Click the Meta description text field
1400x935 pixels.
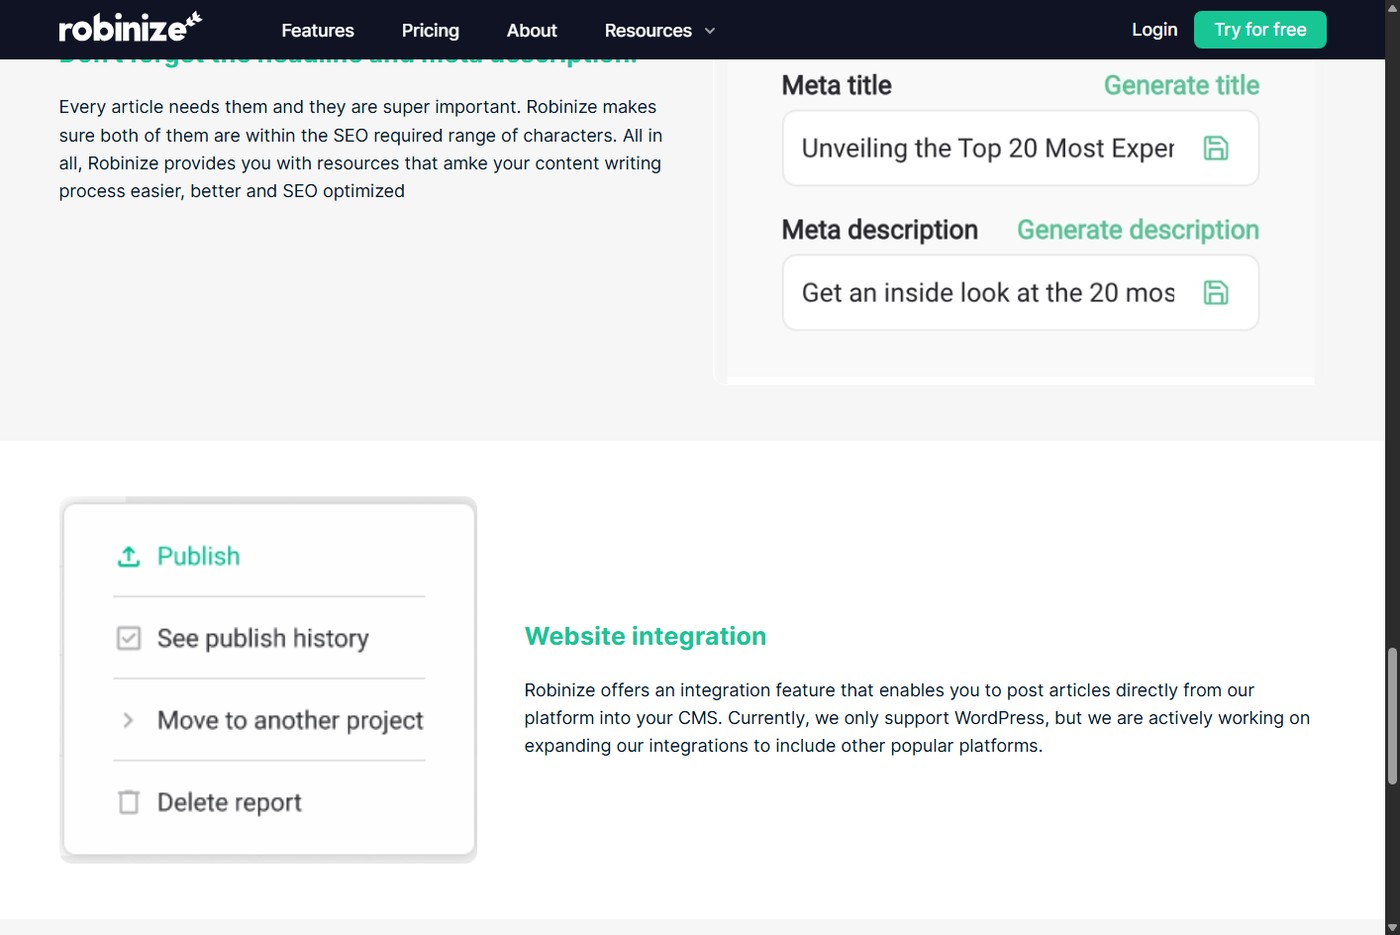click(x=1020, y=292)
